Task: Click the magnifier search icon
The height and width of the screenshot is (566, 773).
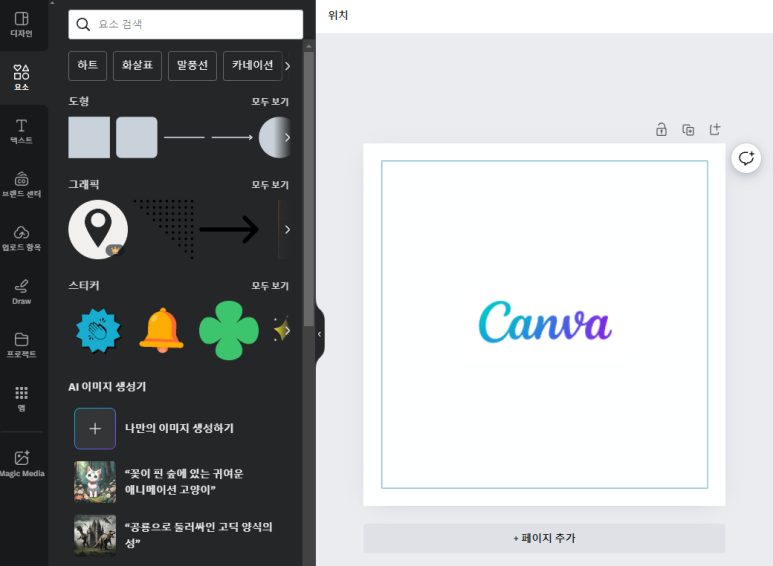Action: (83, 24)
